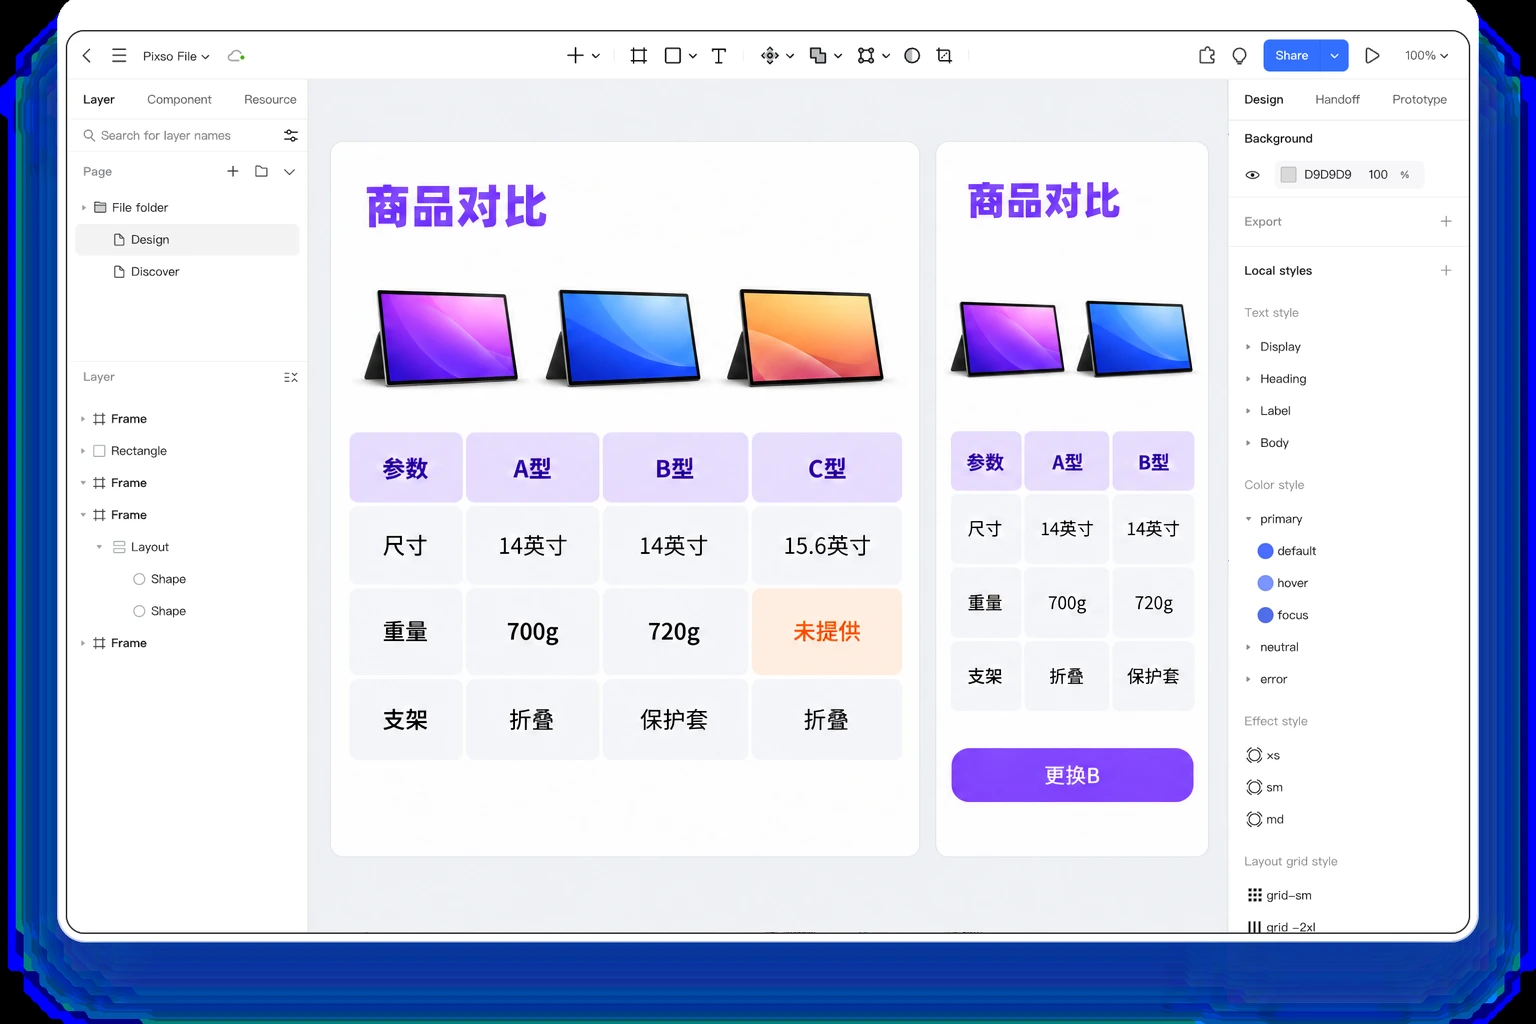
Task: Open layer search filter settings
Action: [291, 135]
